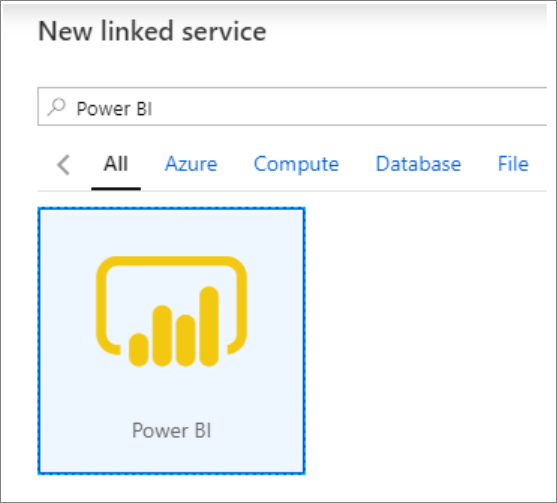Click the New linked service heading
Viewport: 557px width, 503px height.
coord(152,31)
